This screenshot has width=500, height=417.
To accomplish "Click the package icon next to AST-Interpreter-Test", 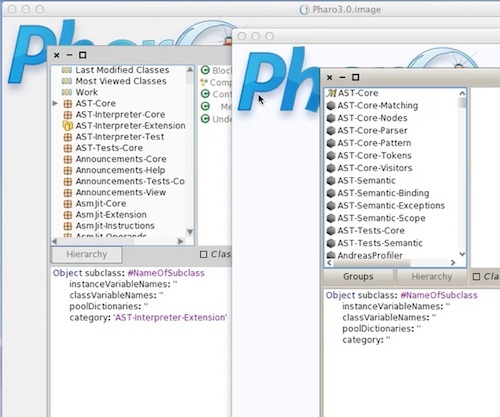I will point(68,137).
